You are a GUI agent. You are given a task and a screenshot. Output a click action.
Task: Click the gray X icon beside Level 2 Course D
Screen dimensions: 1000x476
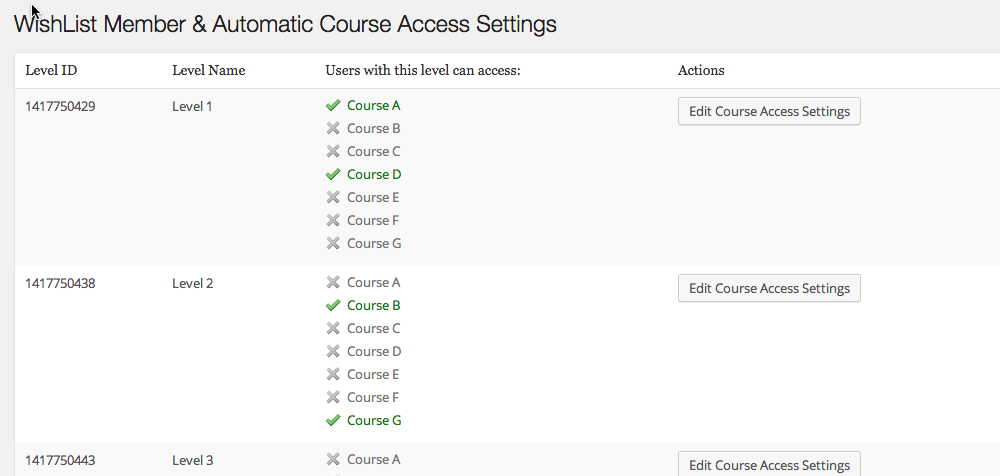coord(333,351)
